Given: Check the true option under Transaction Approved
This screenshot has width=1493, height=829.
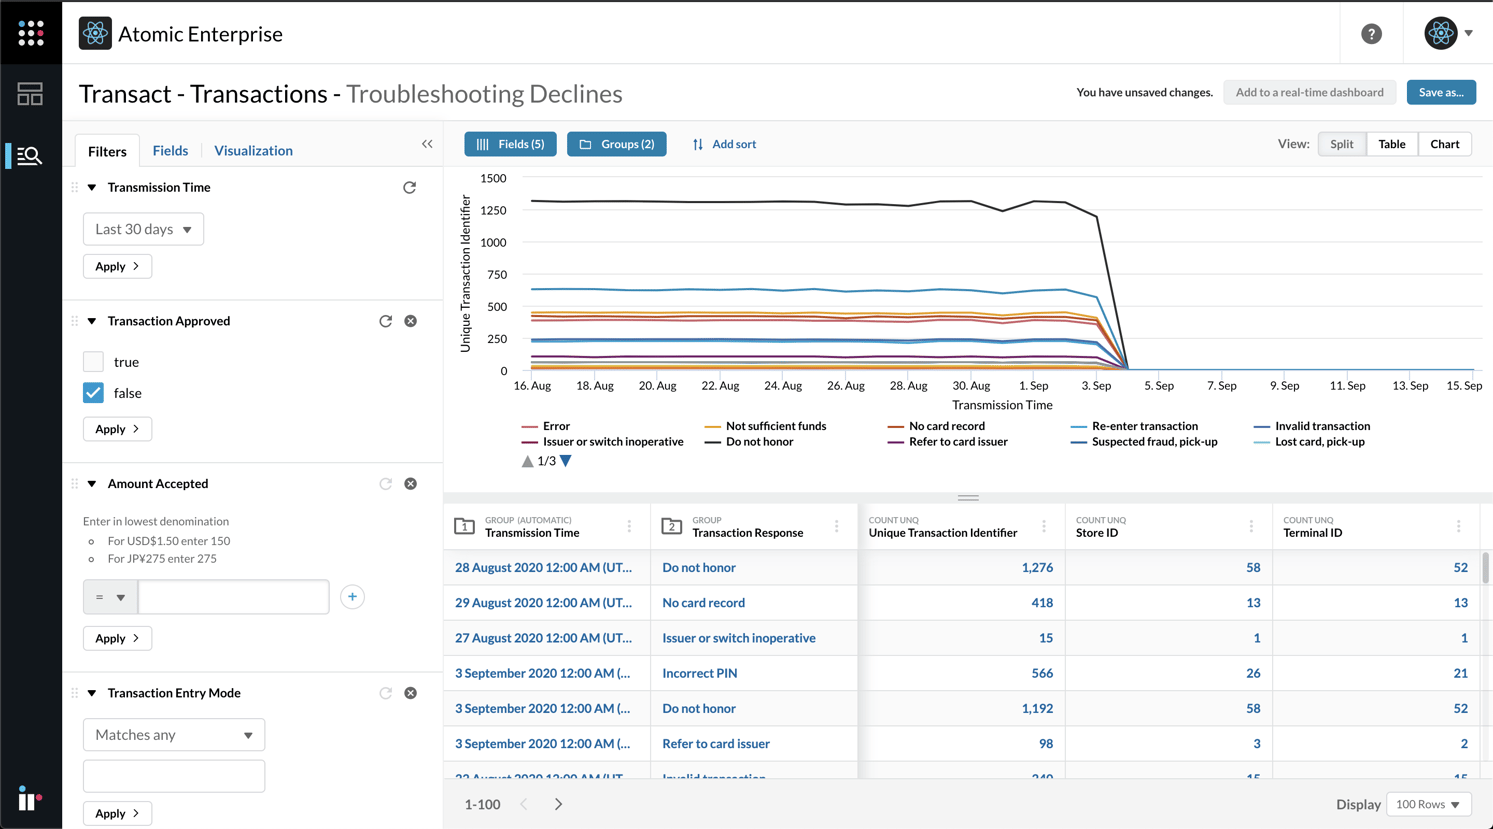Looking at the screenshot, I should coord(93,361).
